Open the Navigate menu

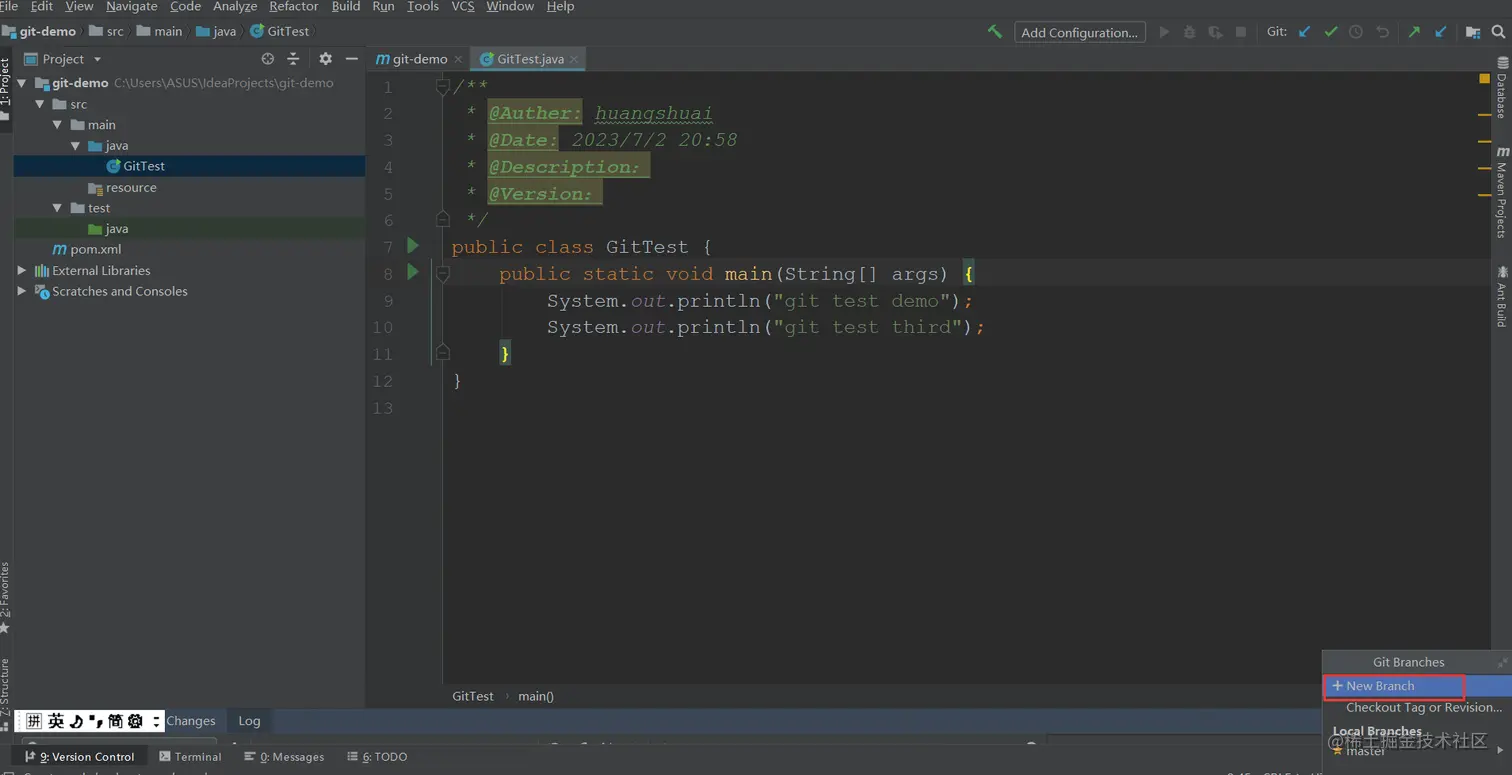tap(132, 6)
